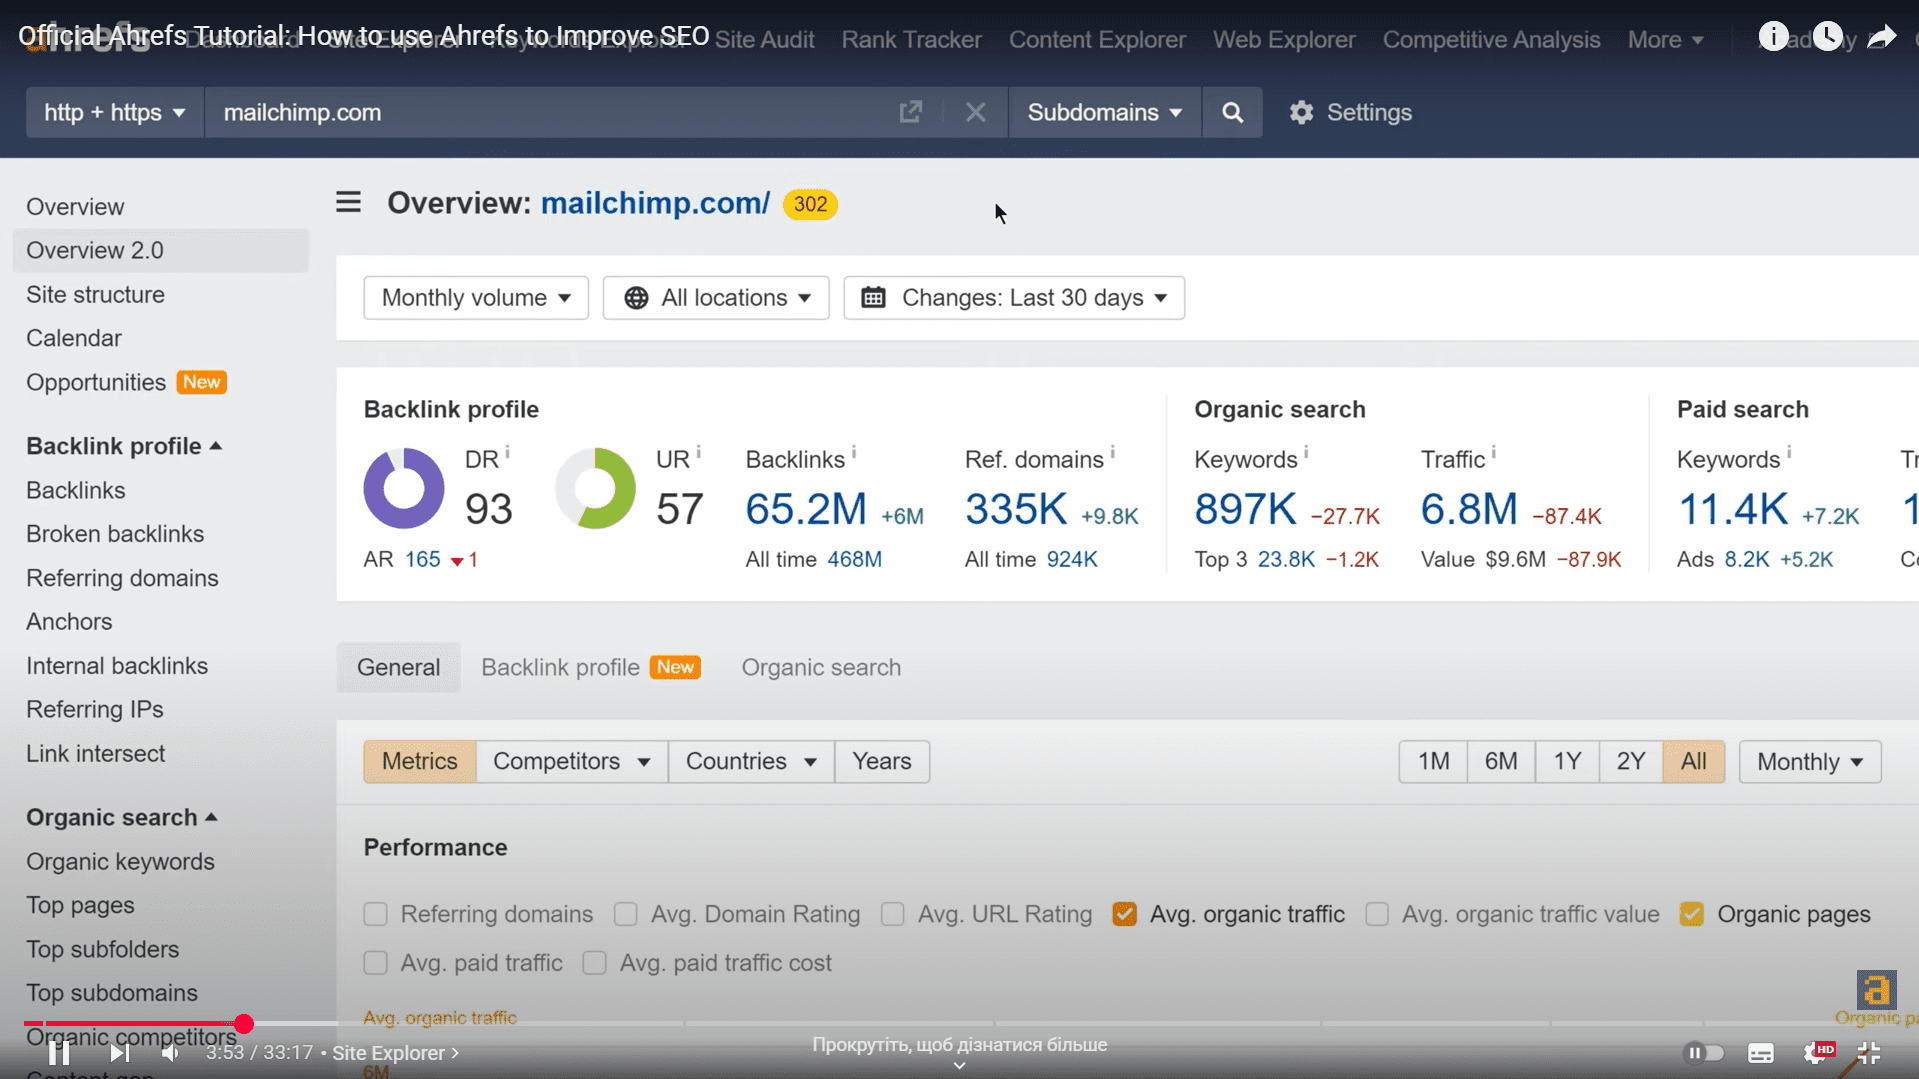The image size is (1919, 1079).
Task: Switch to Organic search tab
Action: coord(821,667)
